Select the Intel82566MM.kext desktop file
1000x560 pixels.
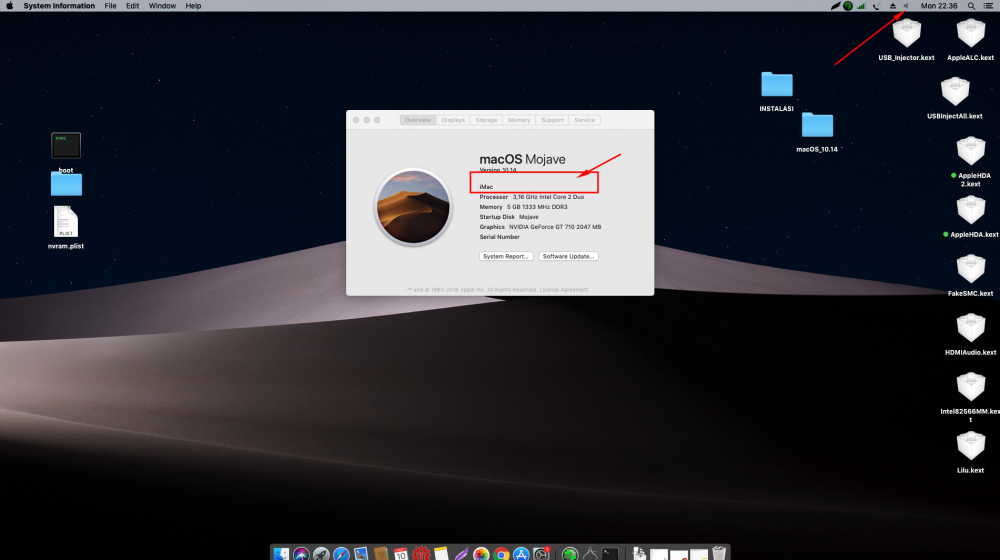971,397
